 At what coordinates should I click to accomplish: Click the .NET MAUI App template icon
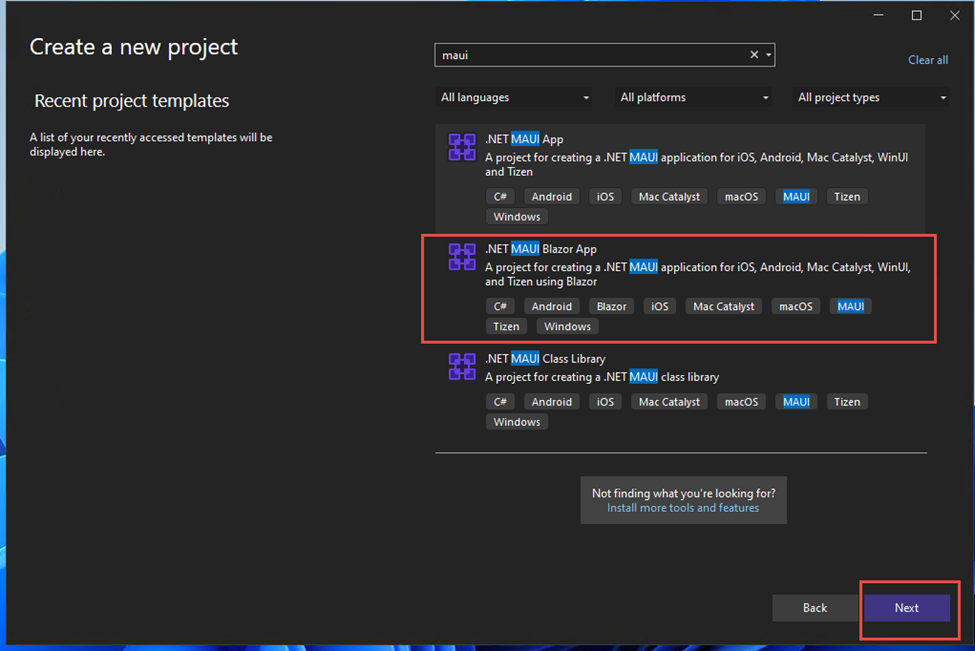(x=461, y=147)
